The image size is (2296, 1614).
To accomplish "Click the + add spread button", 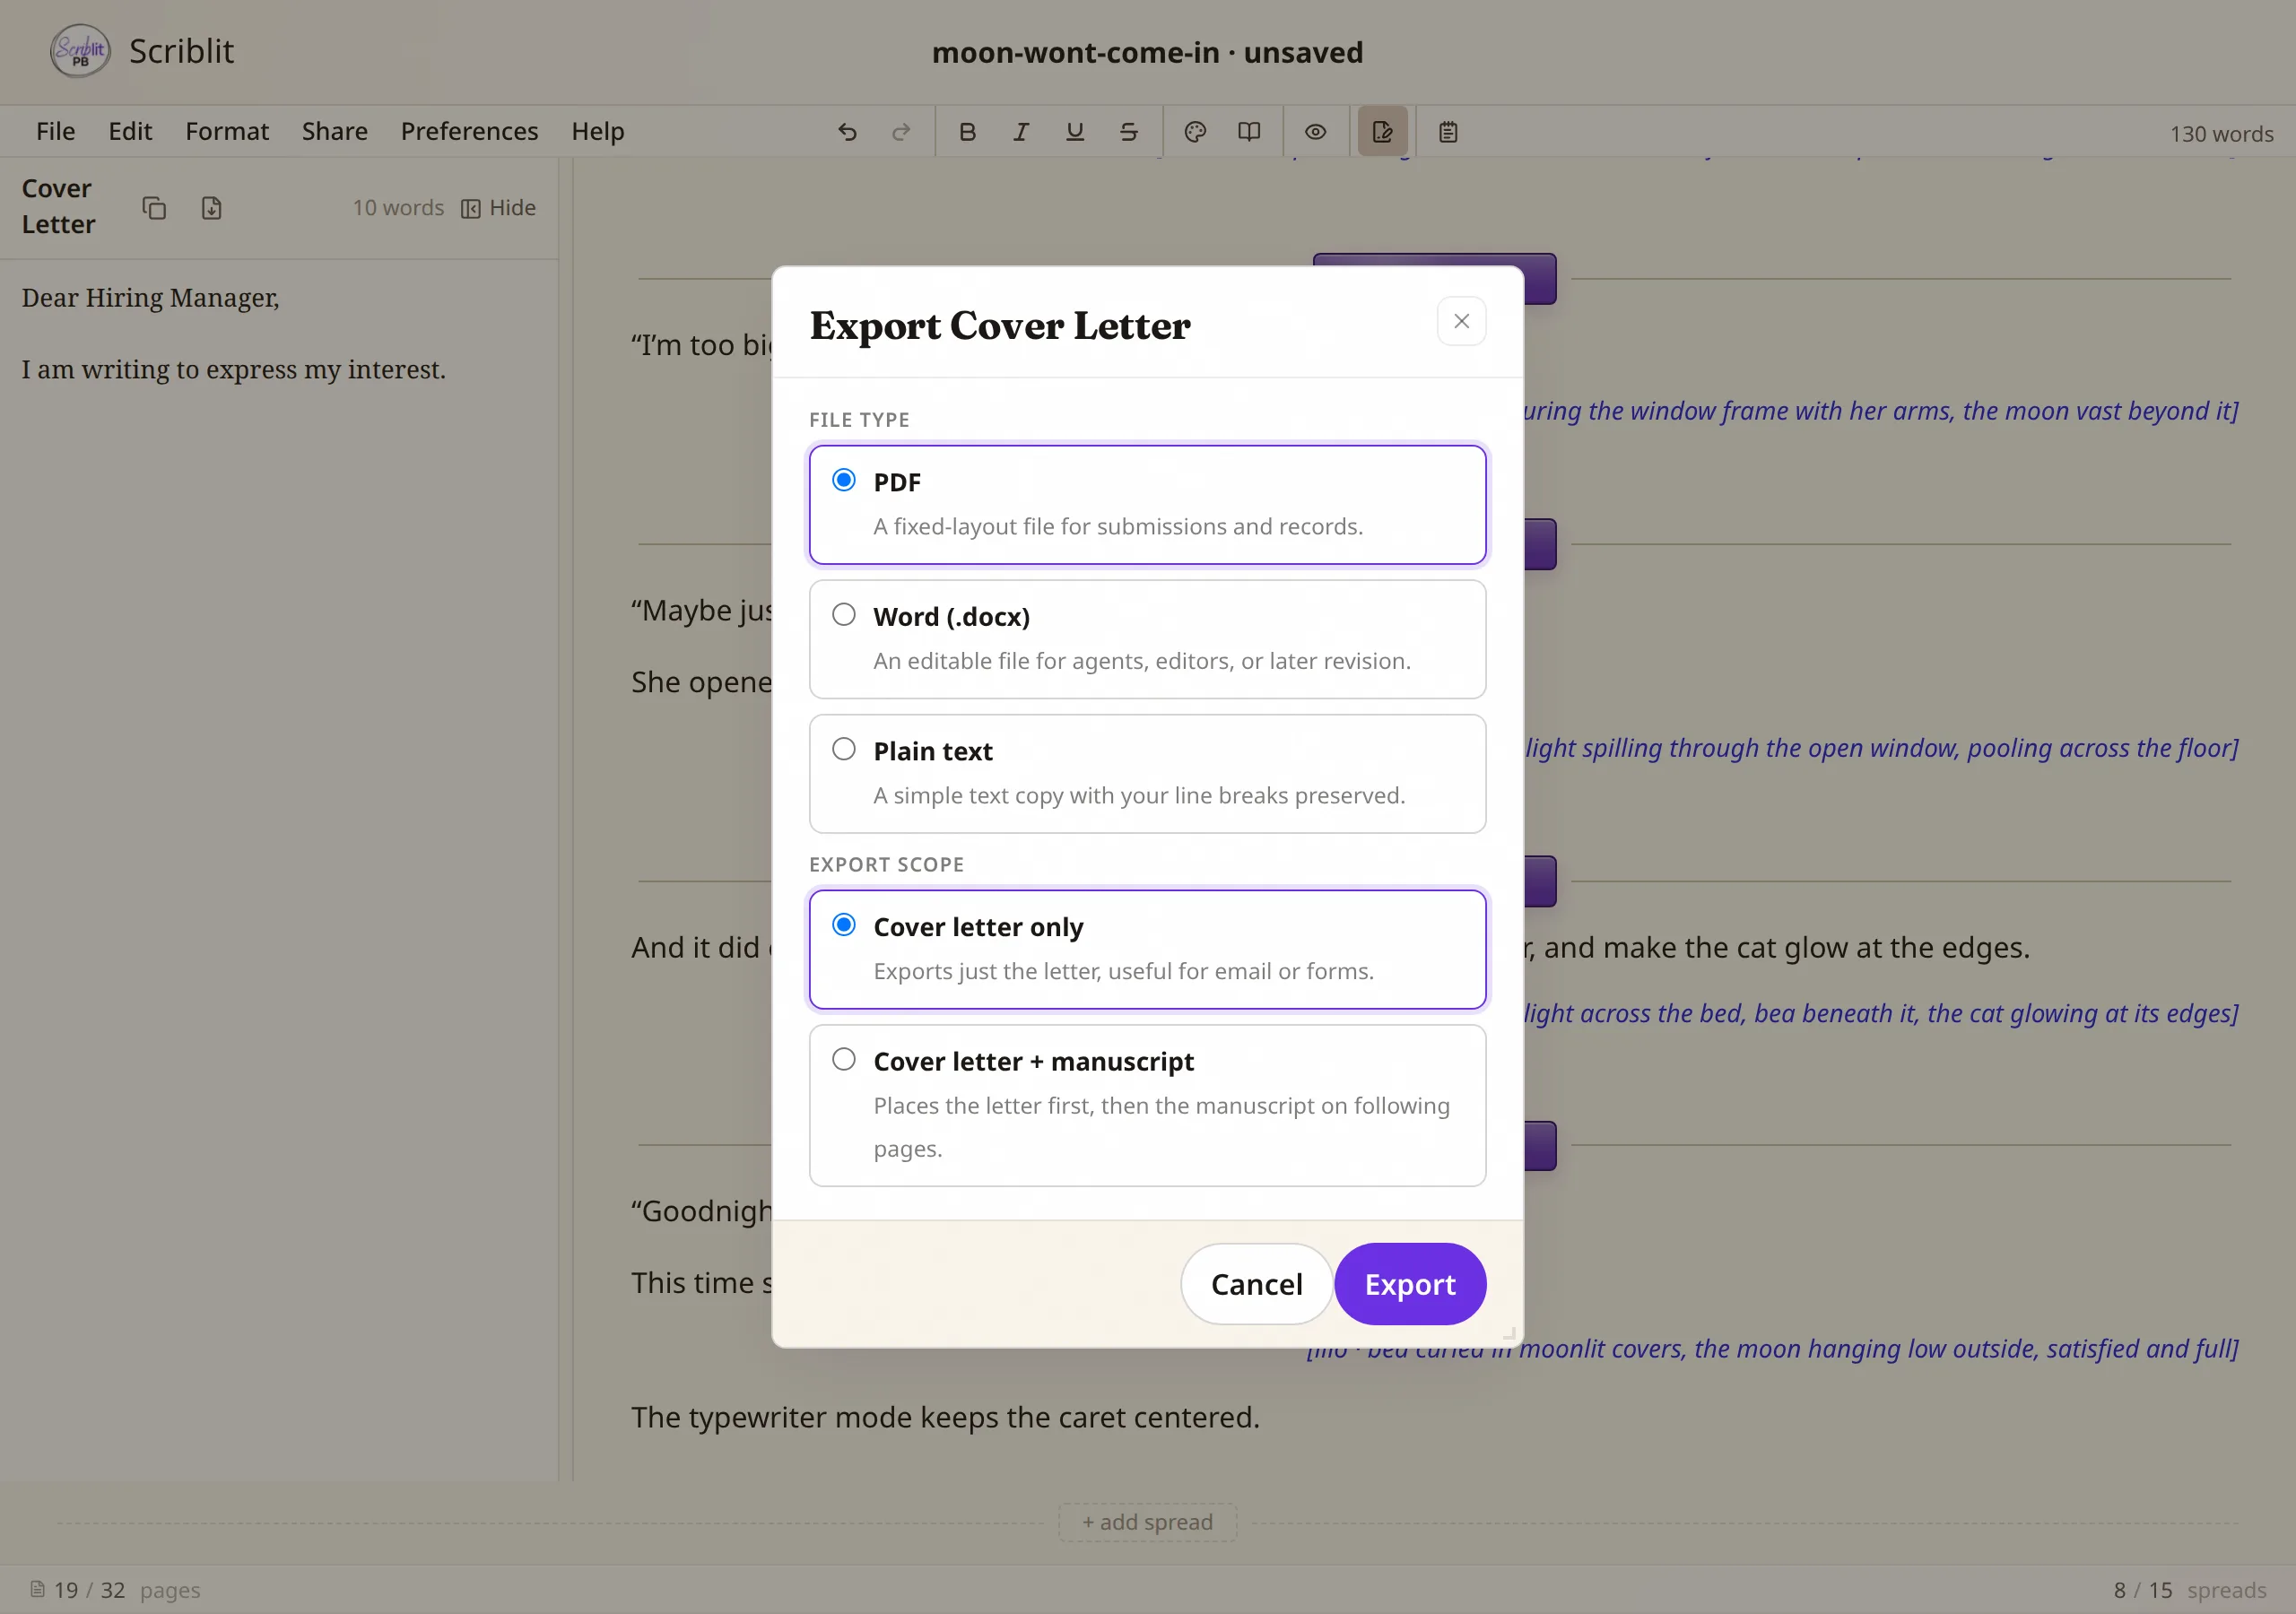I will 1147,1522.
